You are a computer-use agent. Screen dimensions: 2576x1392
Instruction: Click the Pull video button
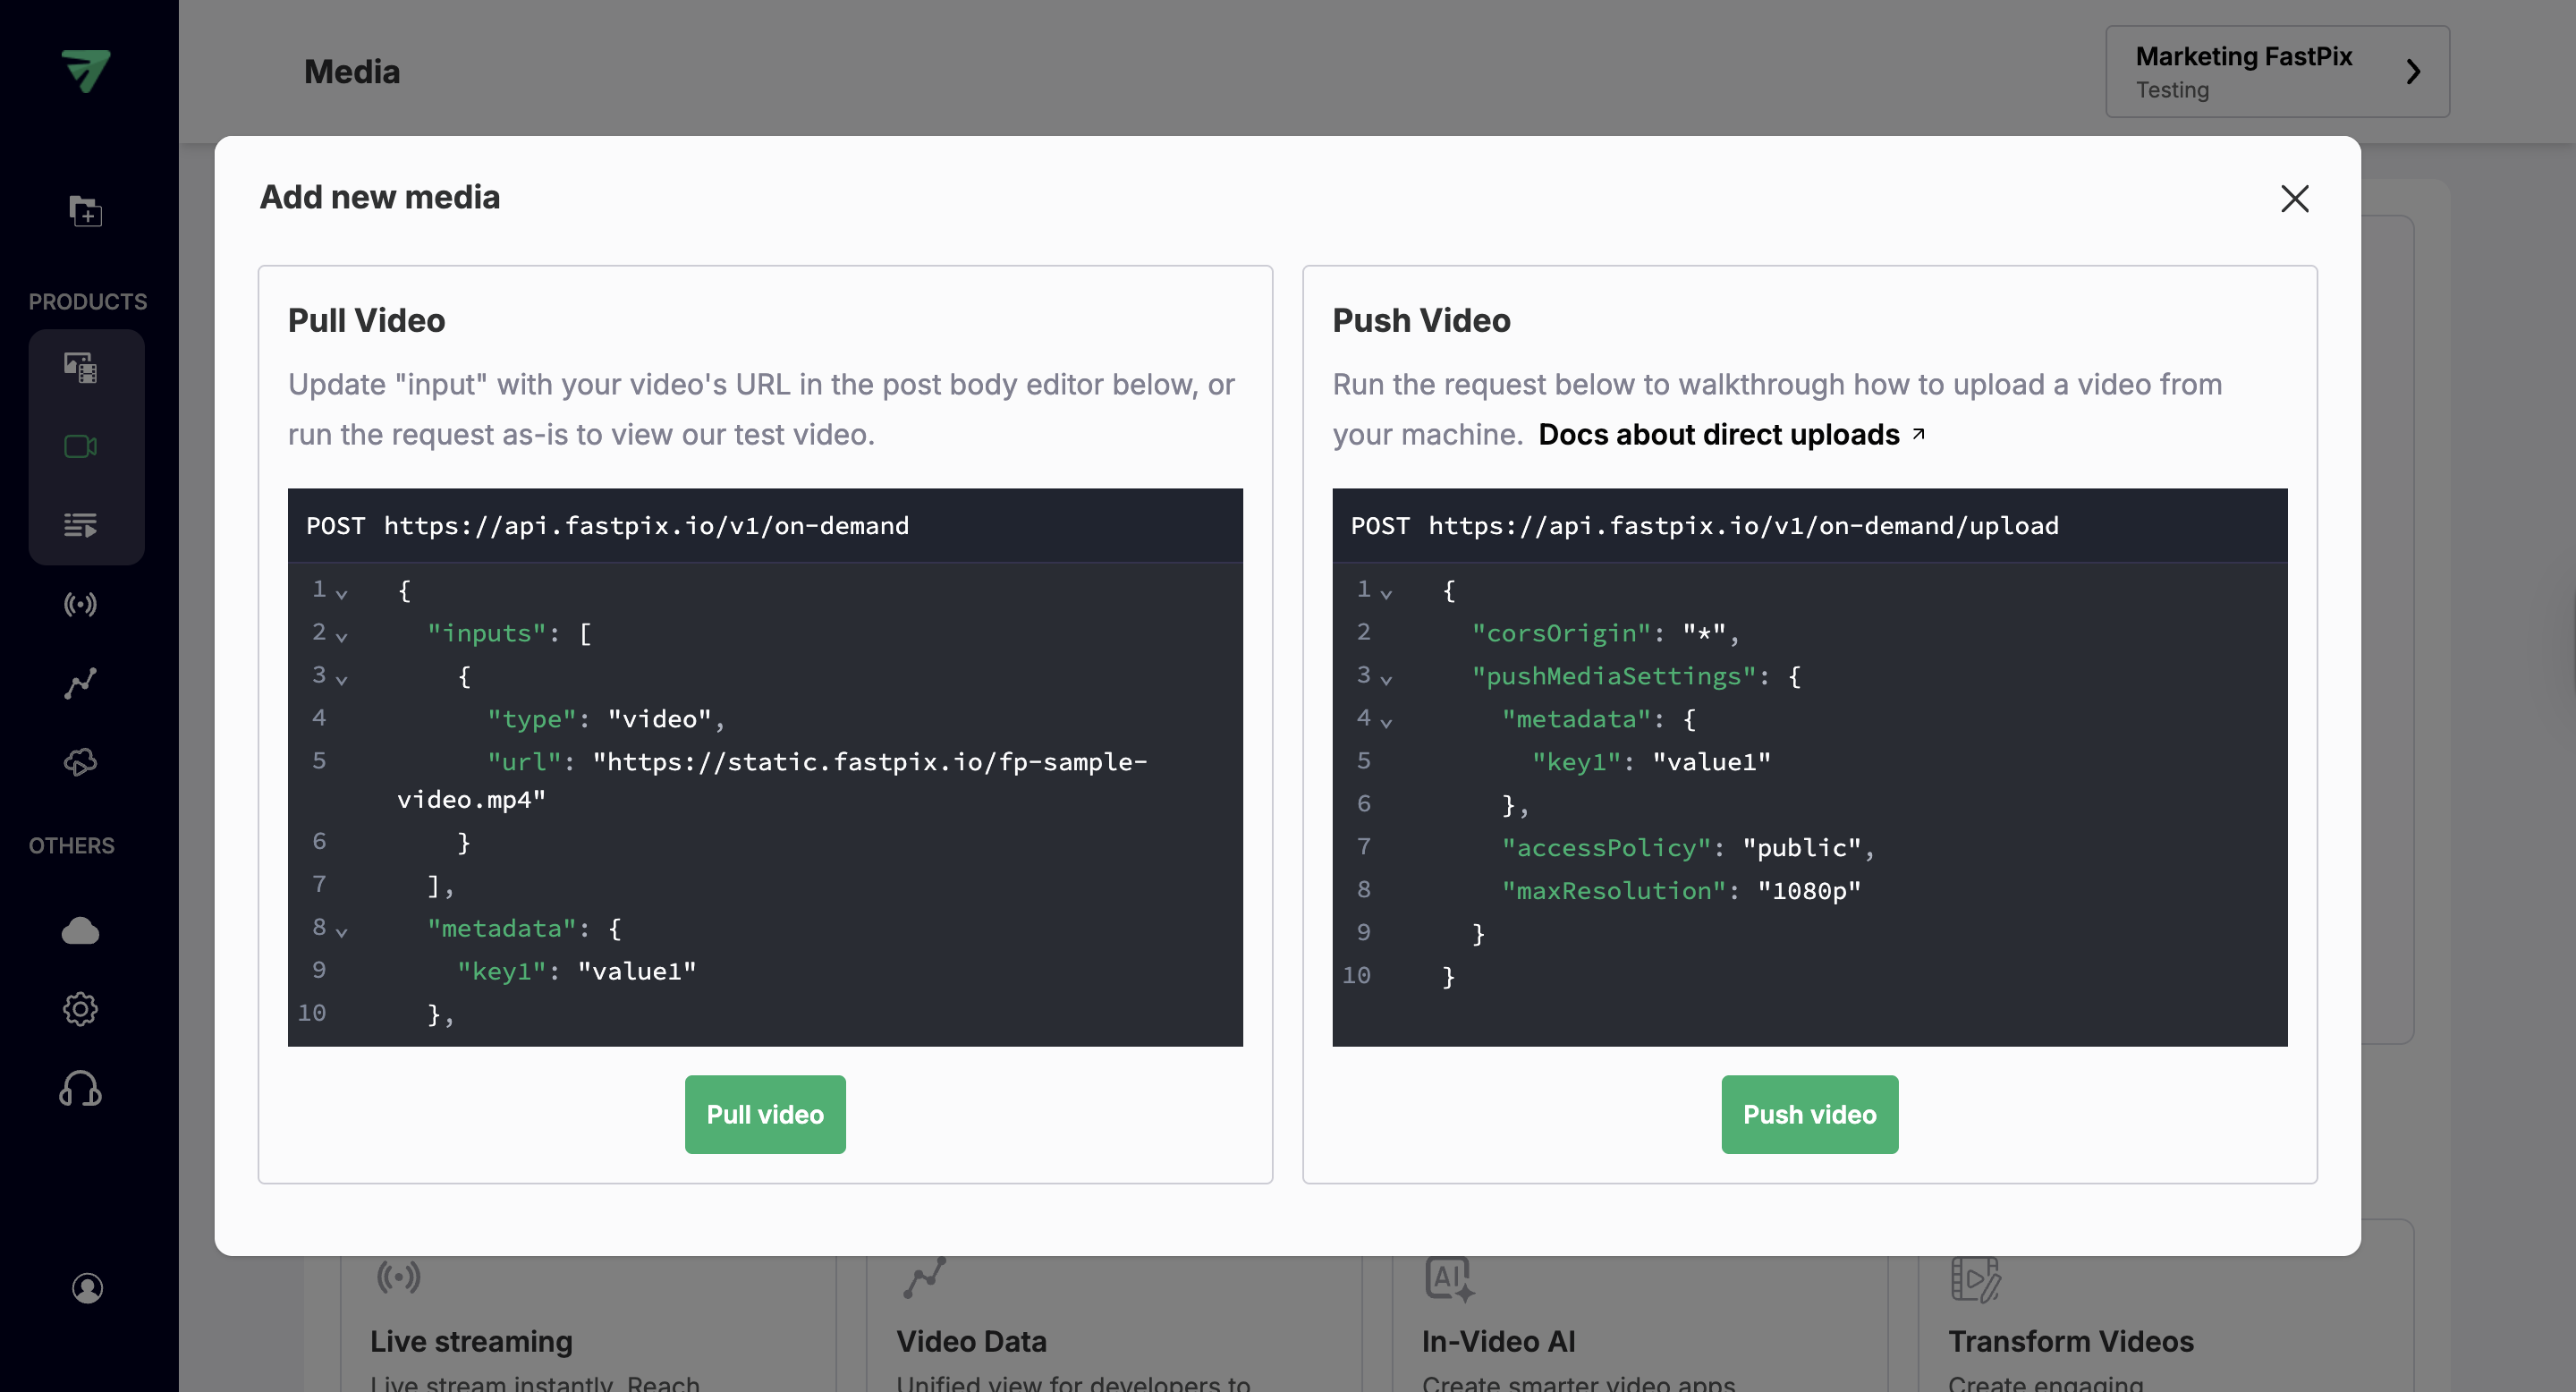(x=764, y=1114)
